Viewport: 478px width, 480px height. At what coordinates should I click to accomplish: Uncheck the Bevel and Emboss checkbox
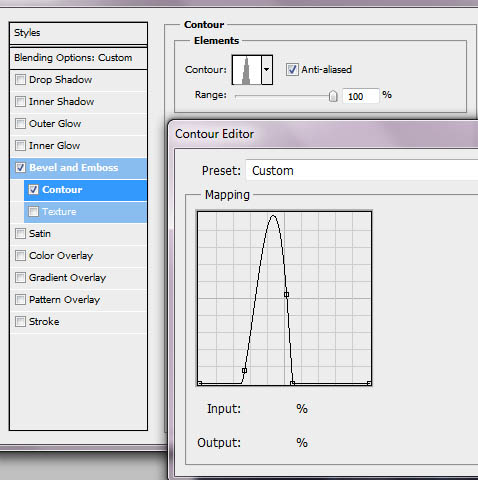[x=20, y=167]
